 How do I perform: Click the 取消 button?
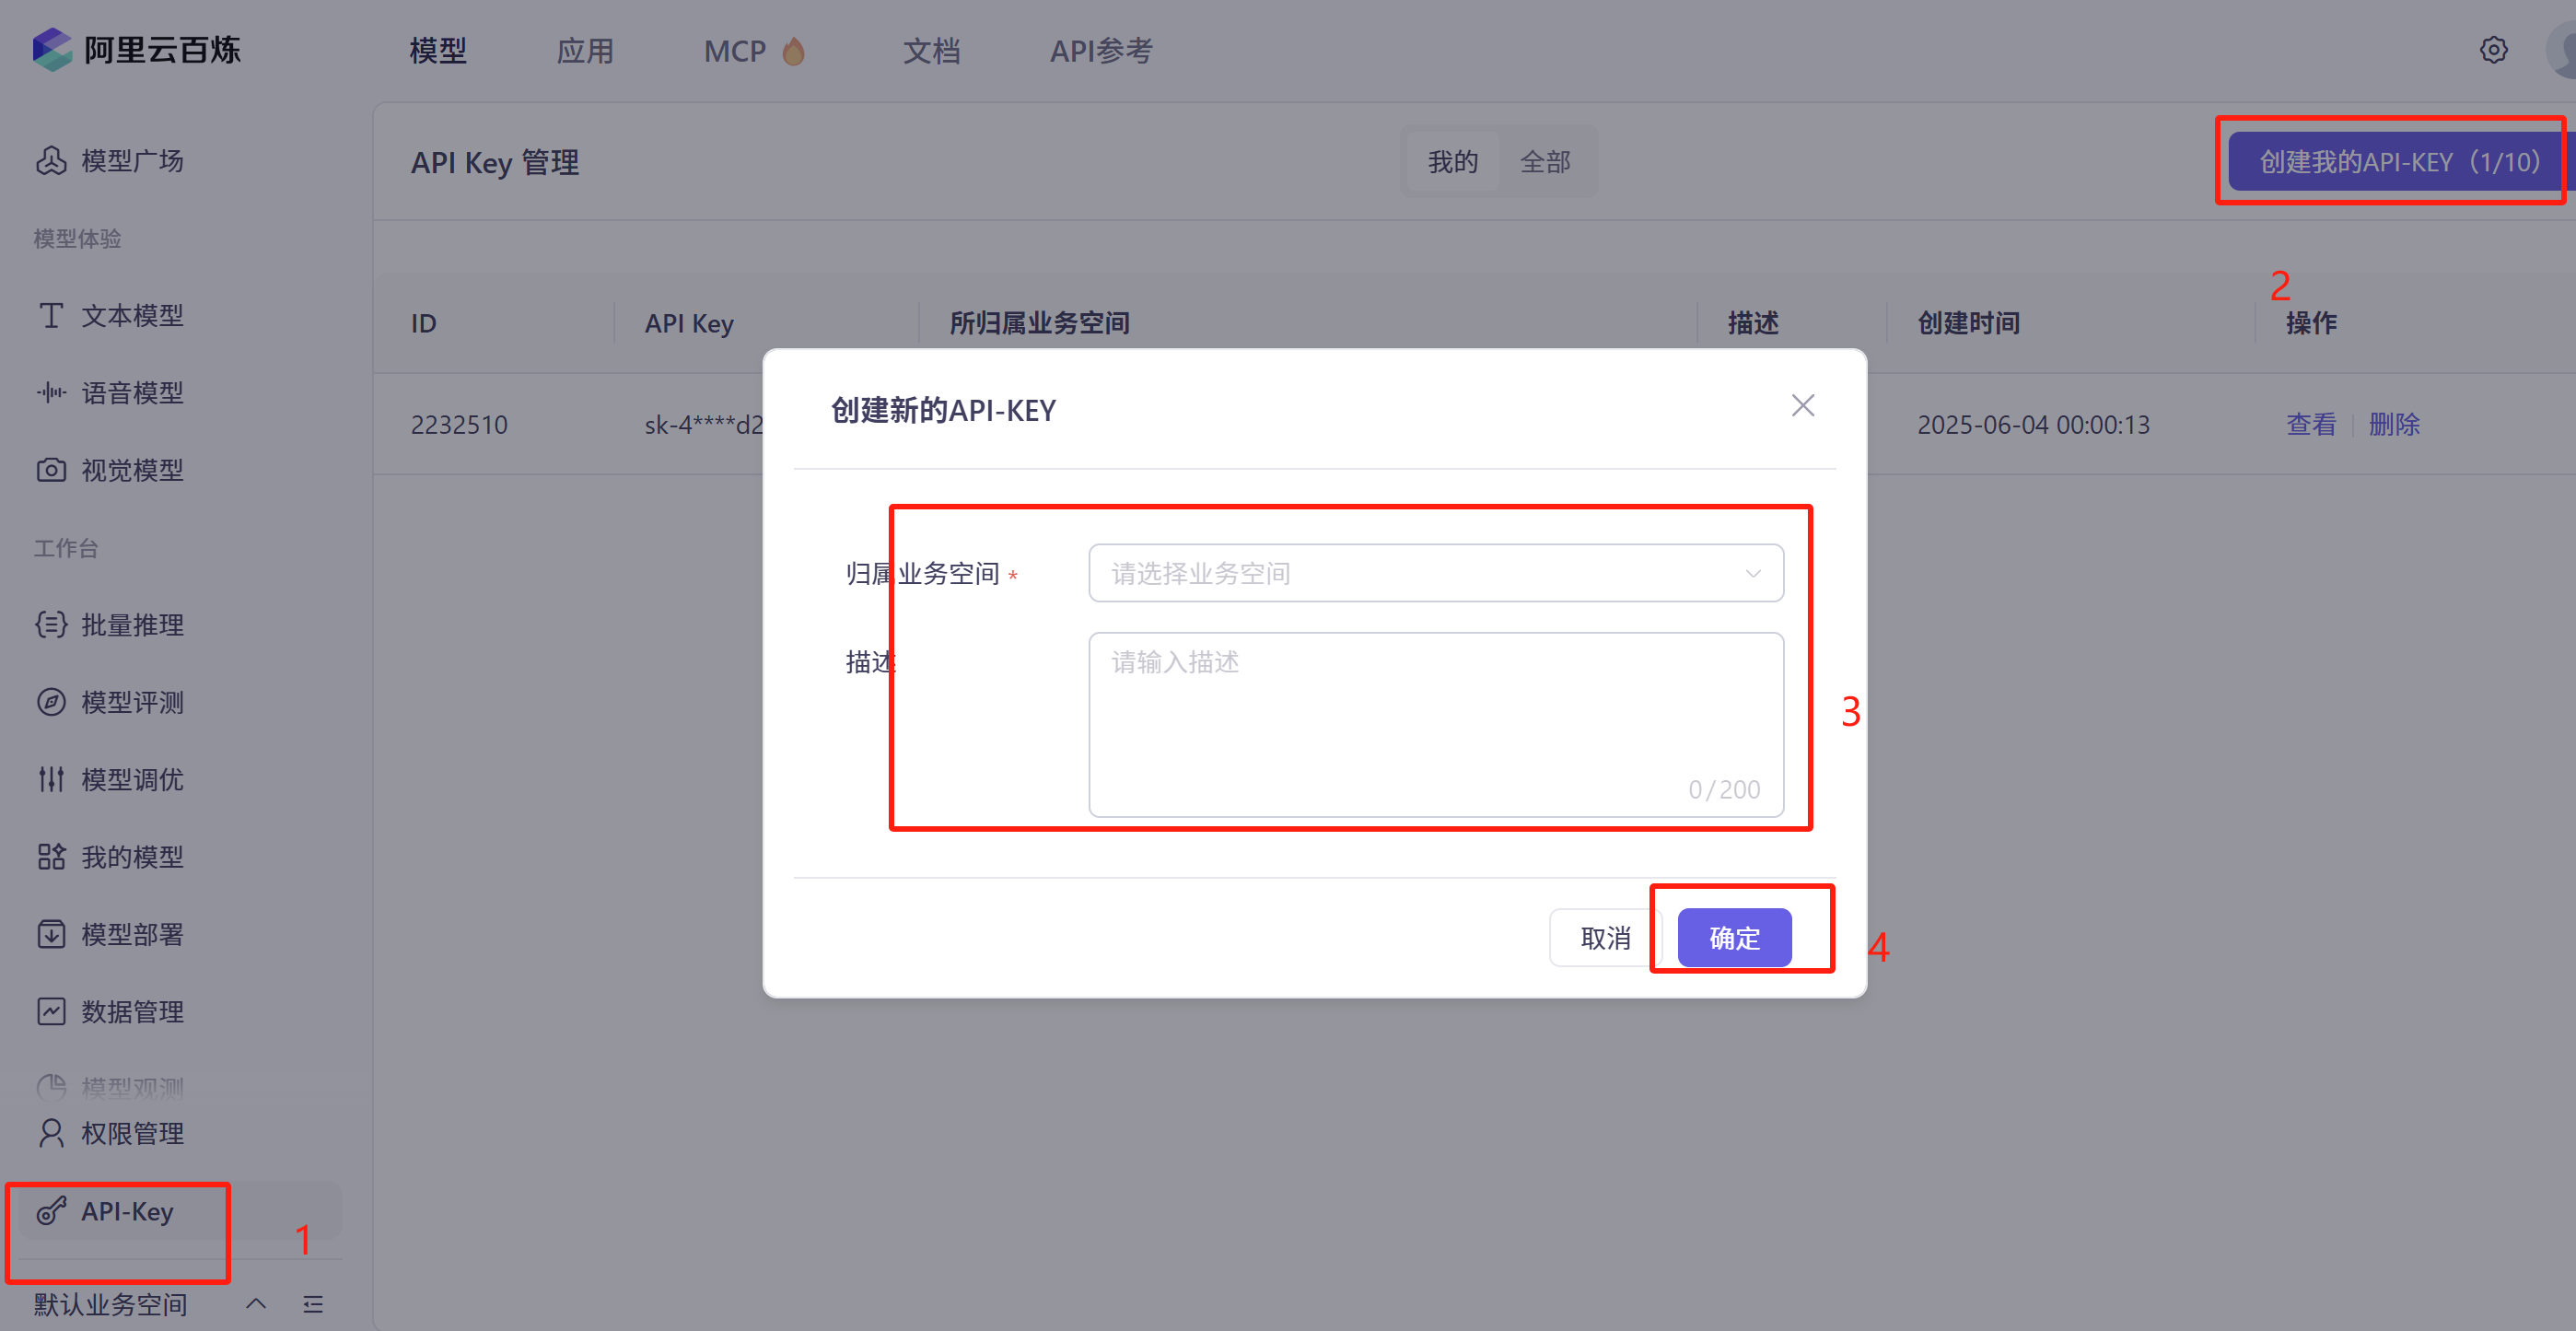pyautogui.click(x=1604, y=937)
